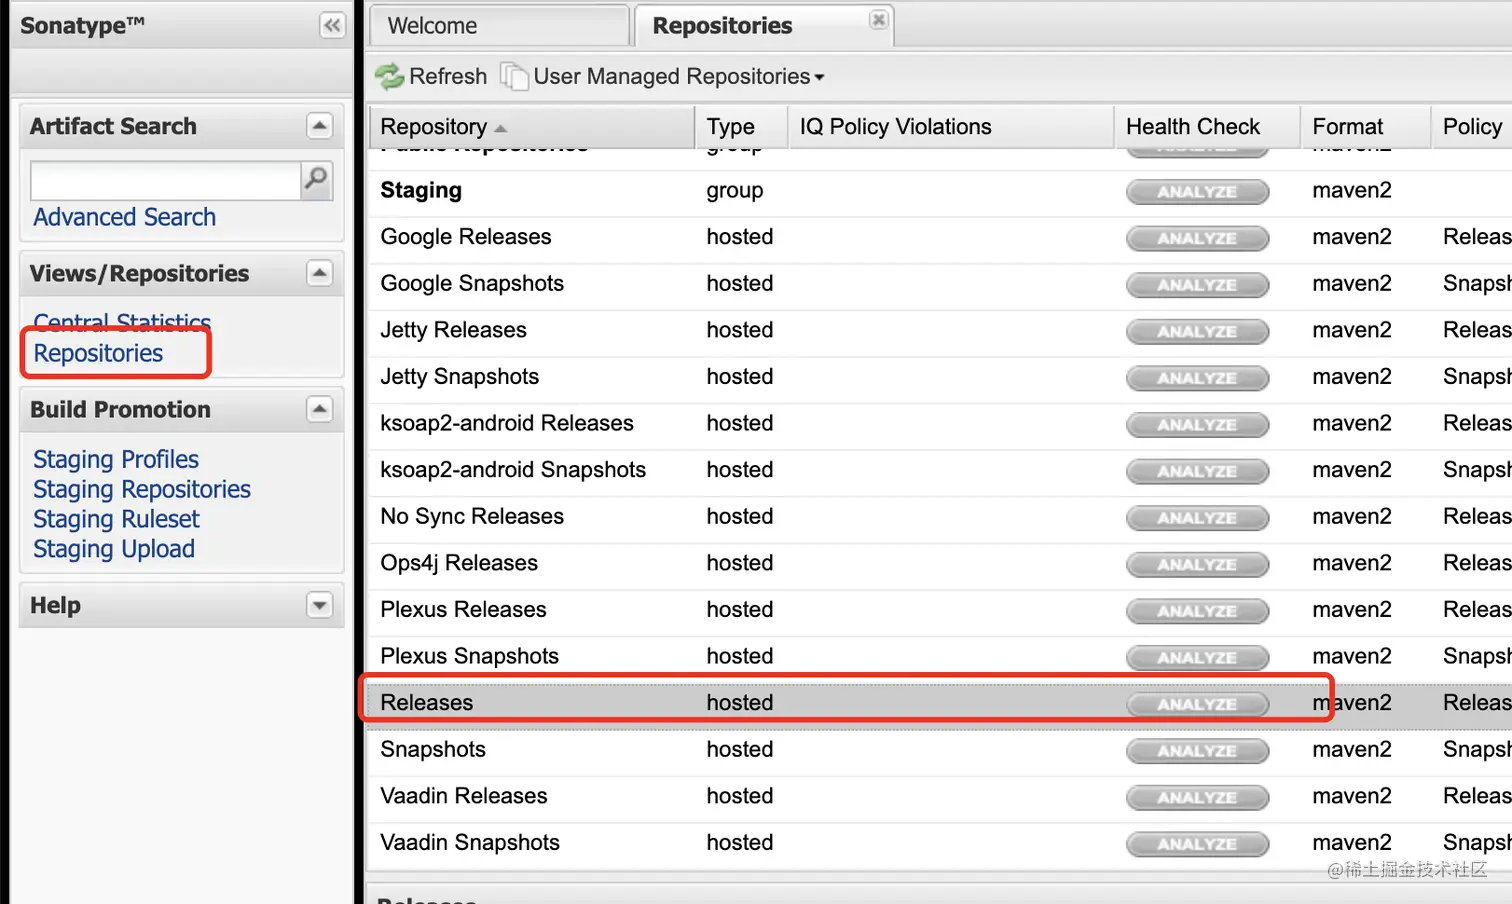Open the Staging Profiles link
Image resolution: width=1512 pixels, height=904 pixels.
coord(116,459)
